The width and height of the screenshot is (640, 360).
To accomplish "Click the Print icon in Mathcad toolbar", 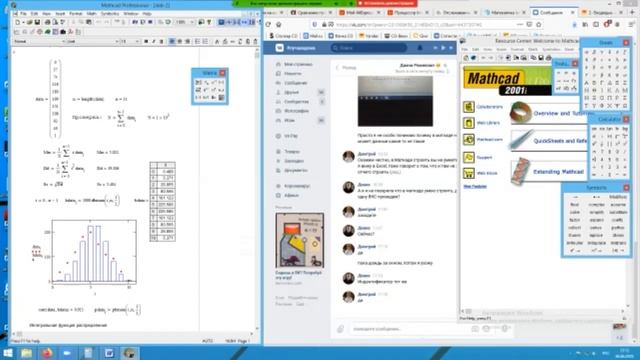I will pos(47,22).
